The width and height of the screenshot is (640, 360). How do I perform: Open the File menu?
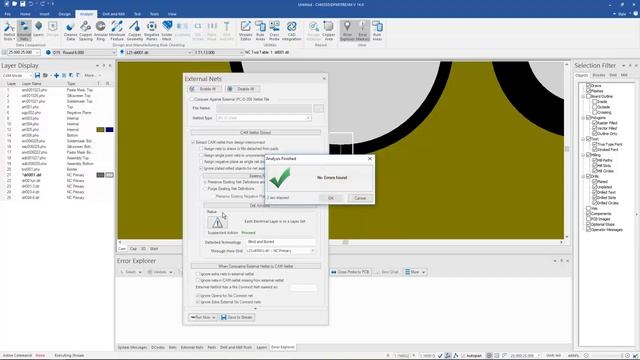coord(8,14)
